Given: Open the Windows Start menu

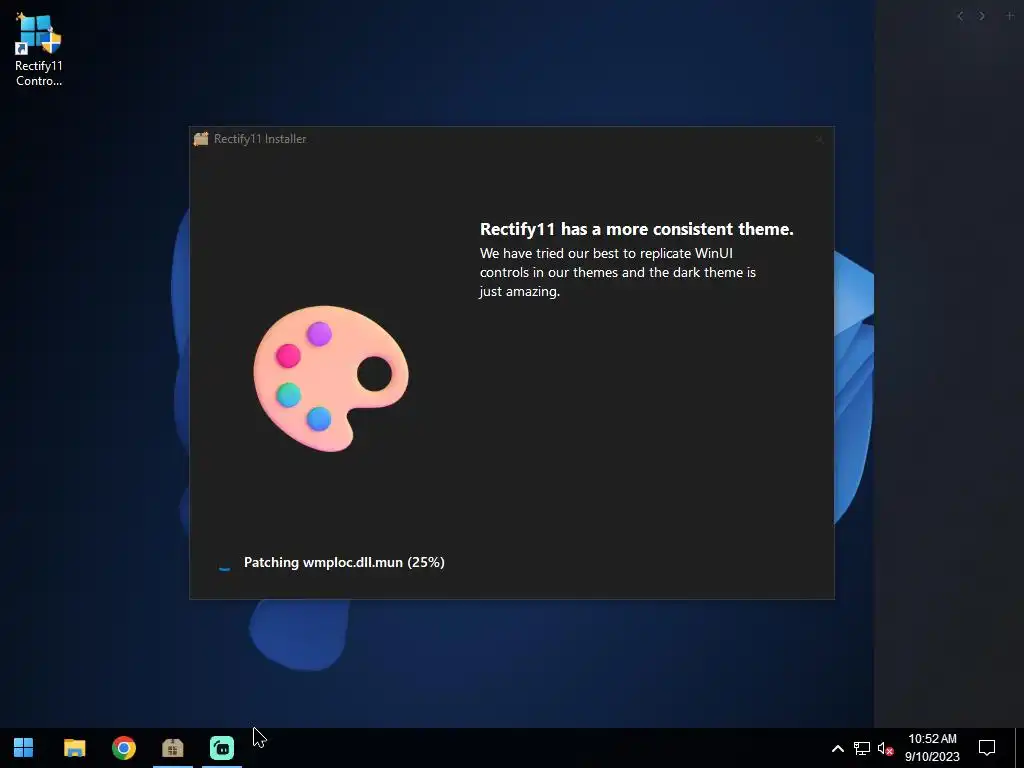Looking at the screenshot, I should [24, 748].
